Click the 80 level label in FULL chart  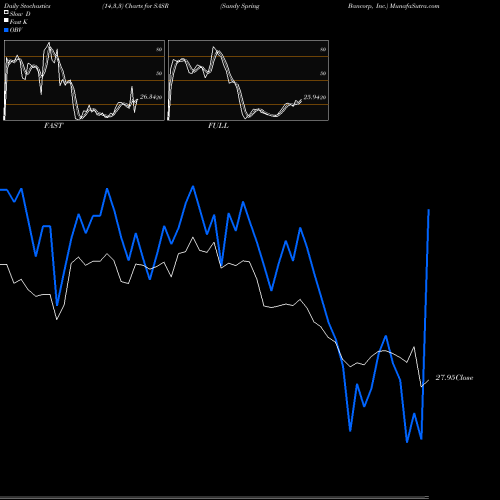tap(323, 49)
